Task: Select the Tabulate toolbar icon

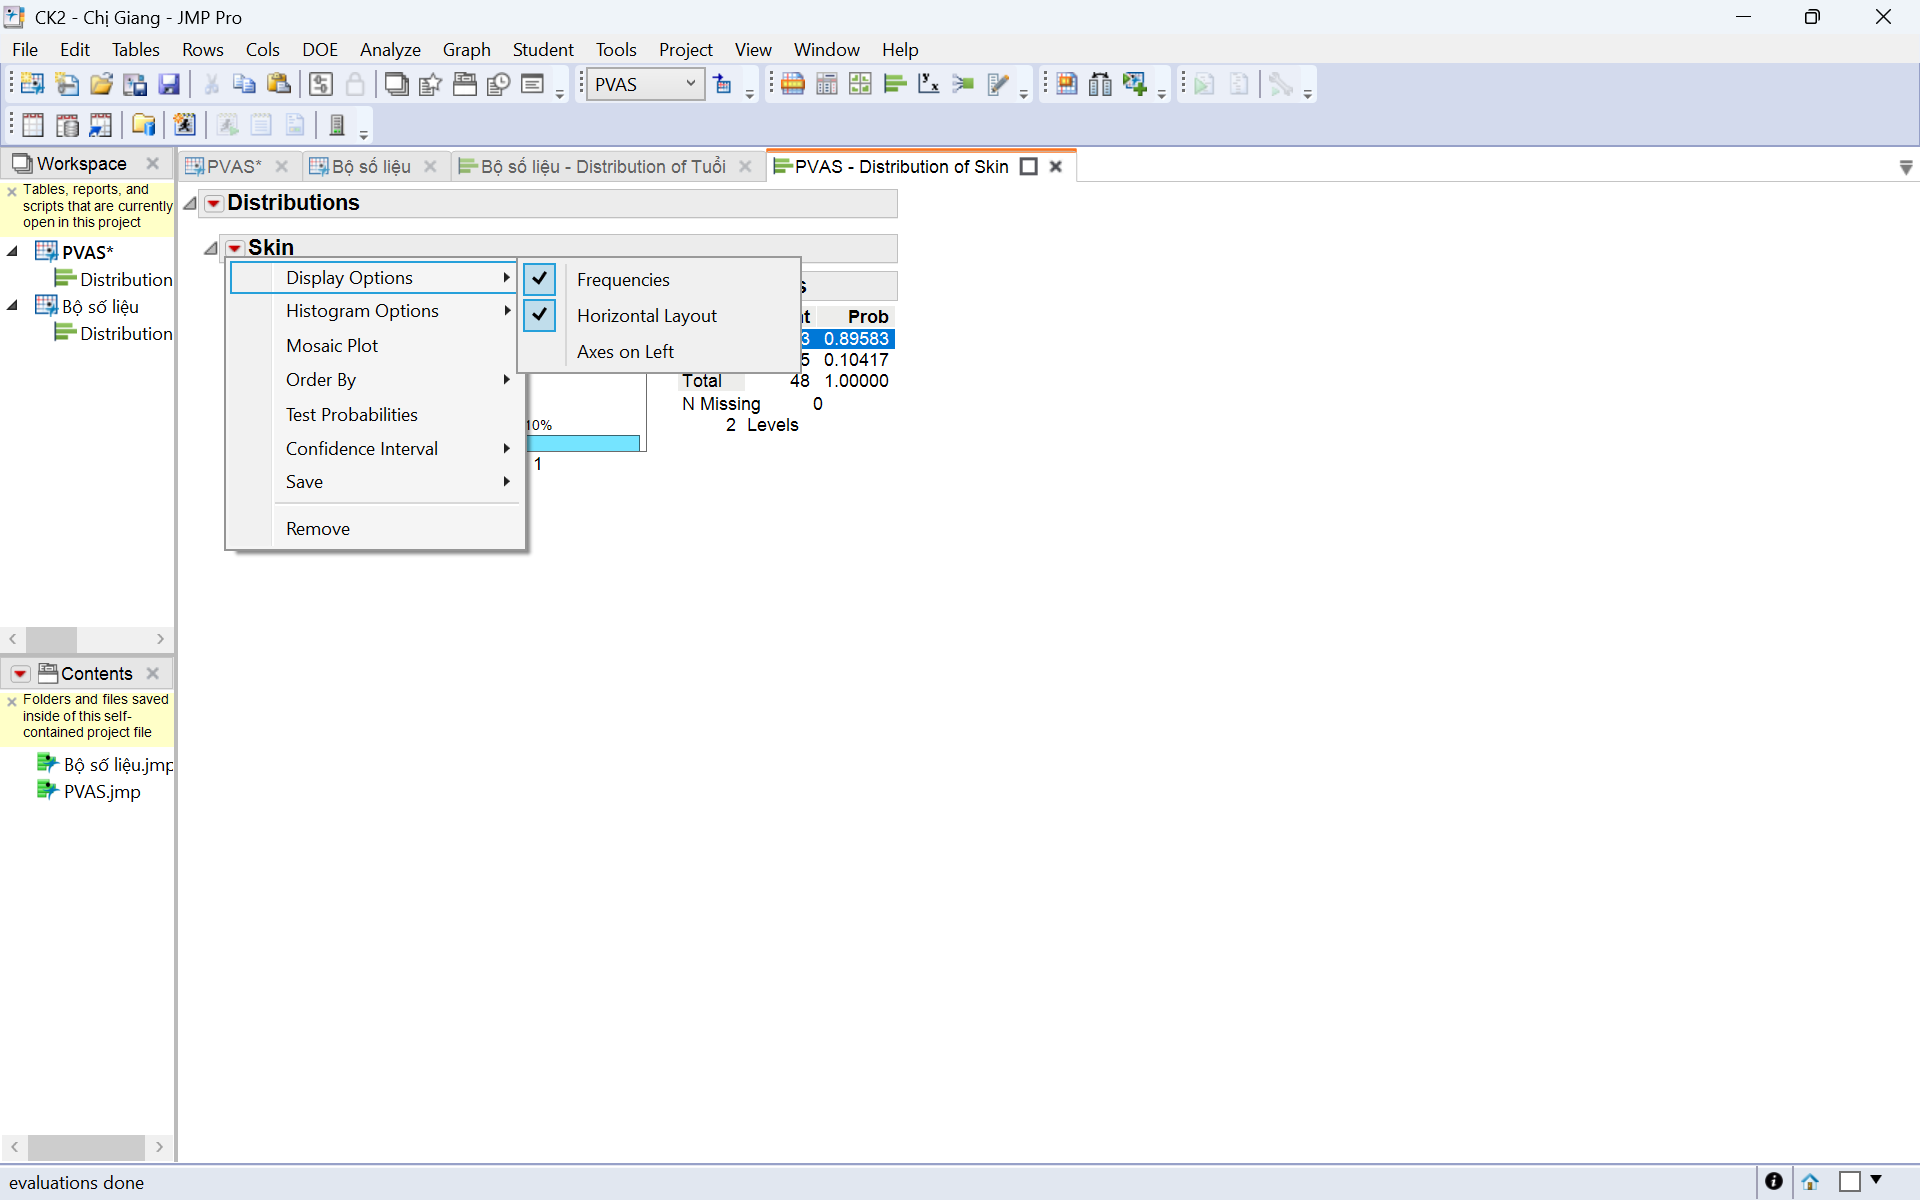Action: click(827, 83)
